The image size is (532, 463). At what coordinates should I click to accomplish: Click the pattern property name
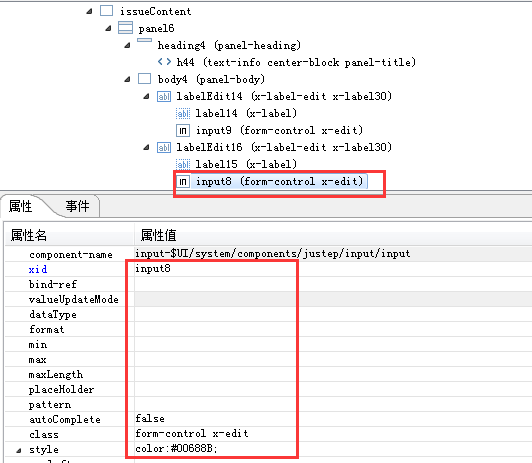50,405
